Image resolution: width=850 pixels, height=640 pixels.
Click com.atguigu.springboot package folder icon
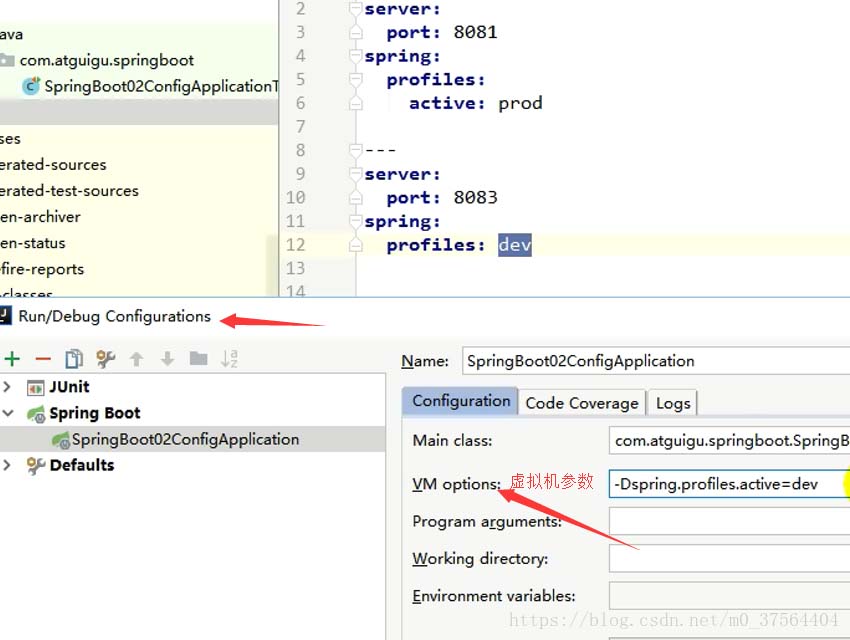[x=7, y=60]
